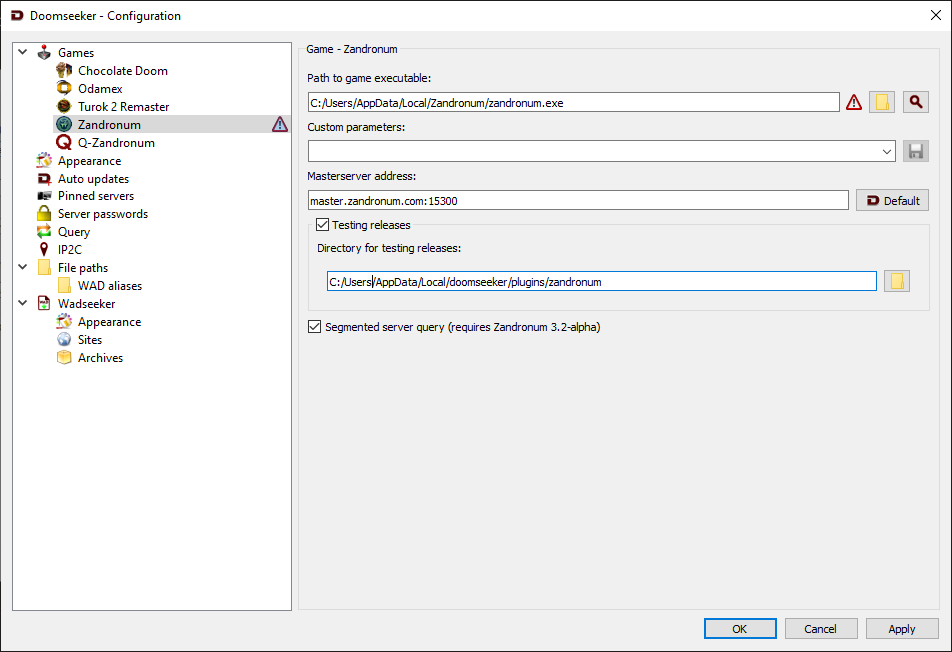Click the Sites globe icon

pos(64,339)
